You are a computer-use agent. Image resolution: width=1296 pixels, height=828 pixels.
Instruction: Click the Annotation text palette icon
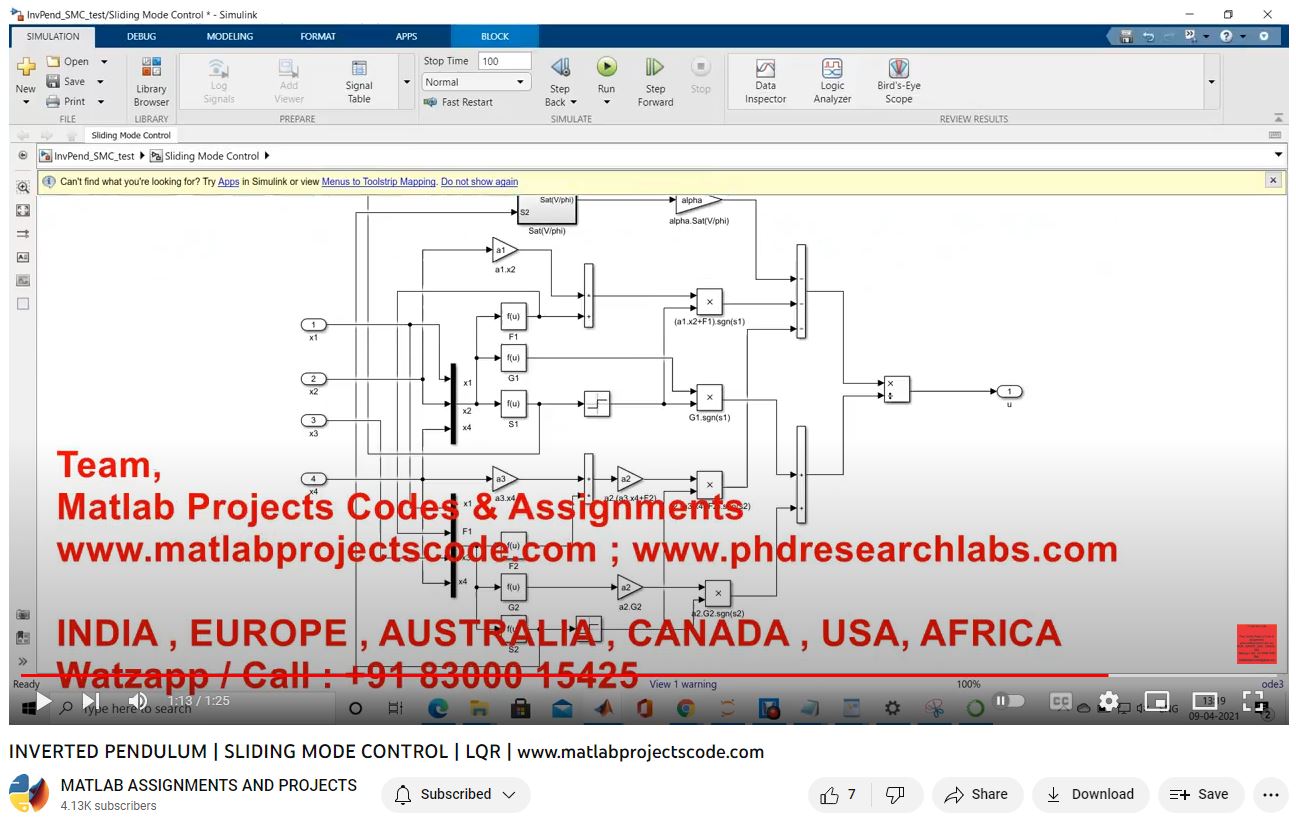23,257
